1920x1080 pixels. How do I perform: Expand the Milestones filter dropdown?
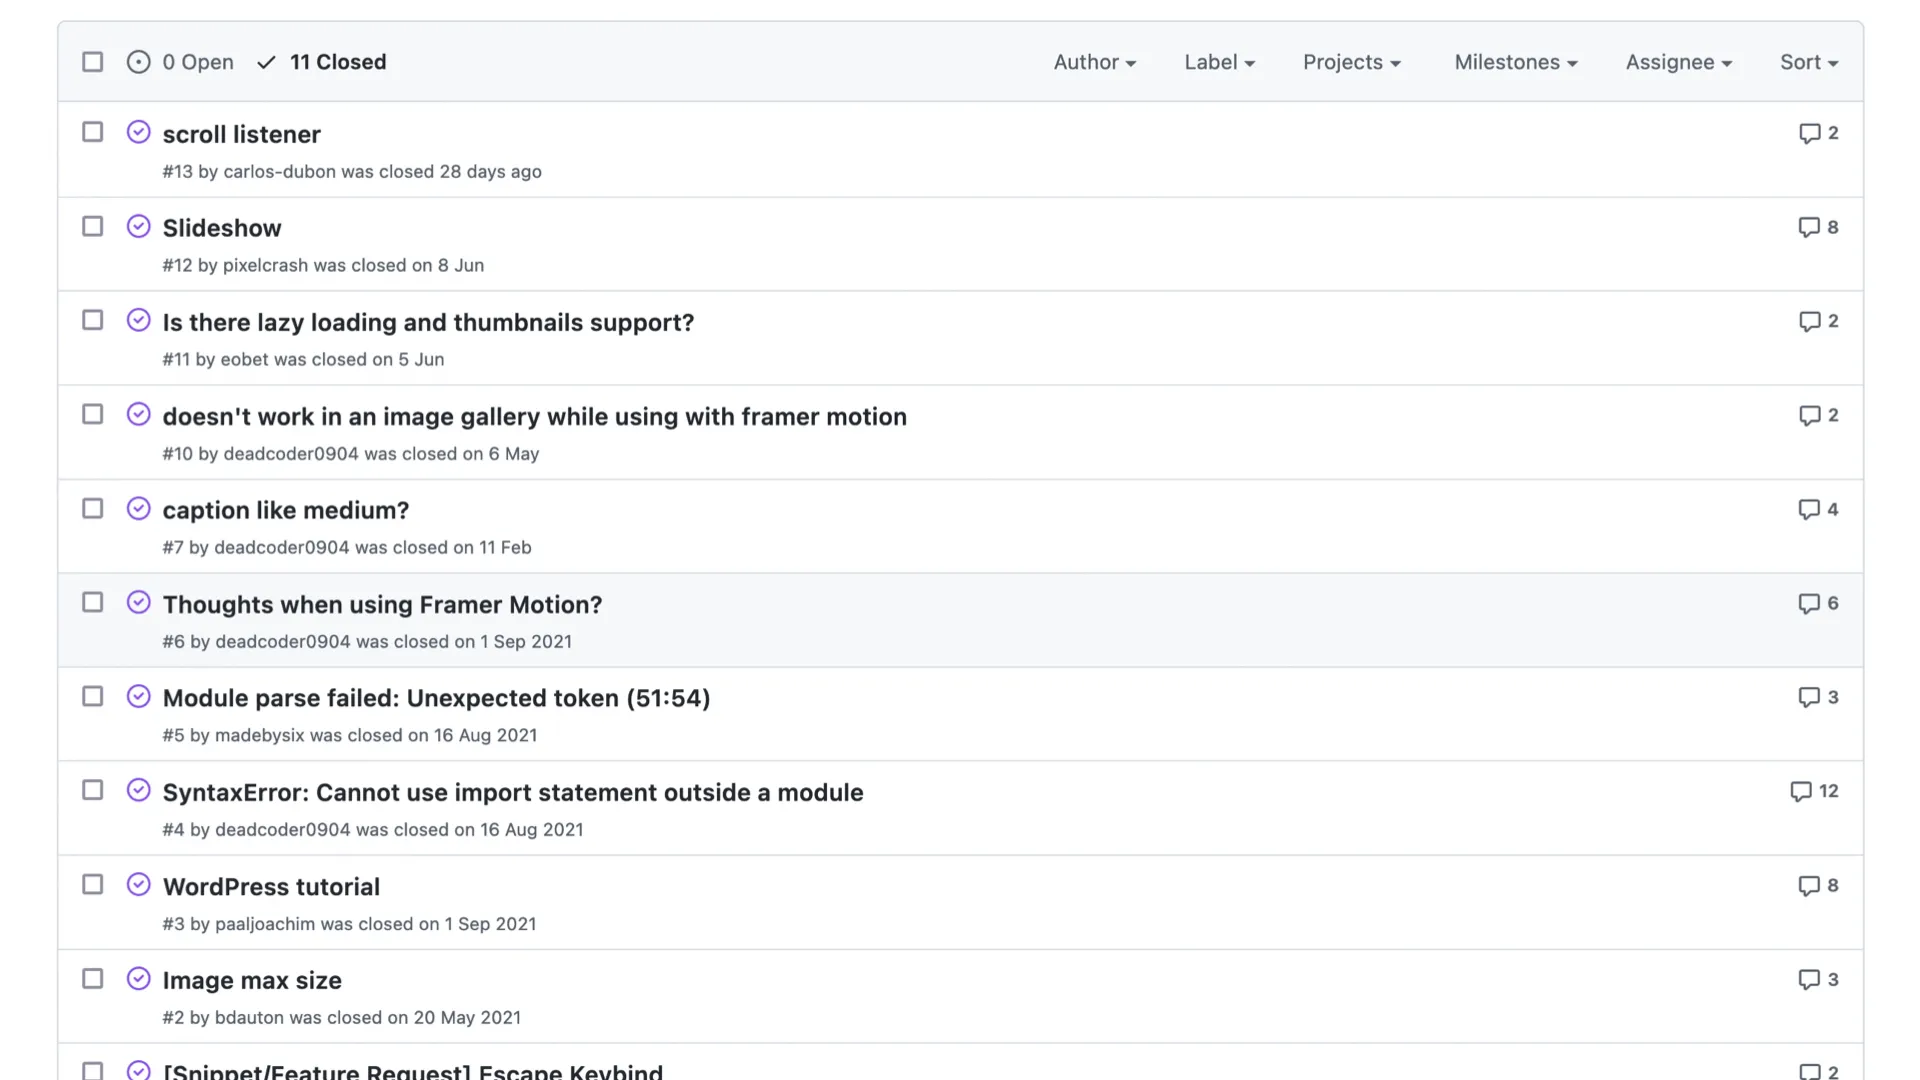coord(1515,62)
